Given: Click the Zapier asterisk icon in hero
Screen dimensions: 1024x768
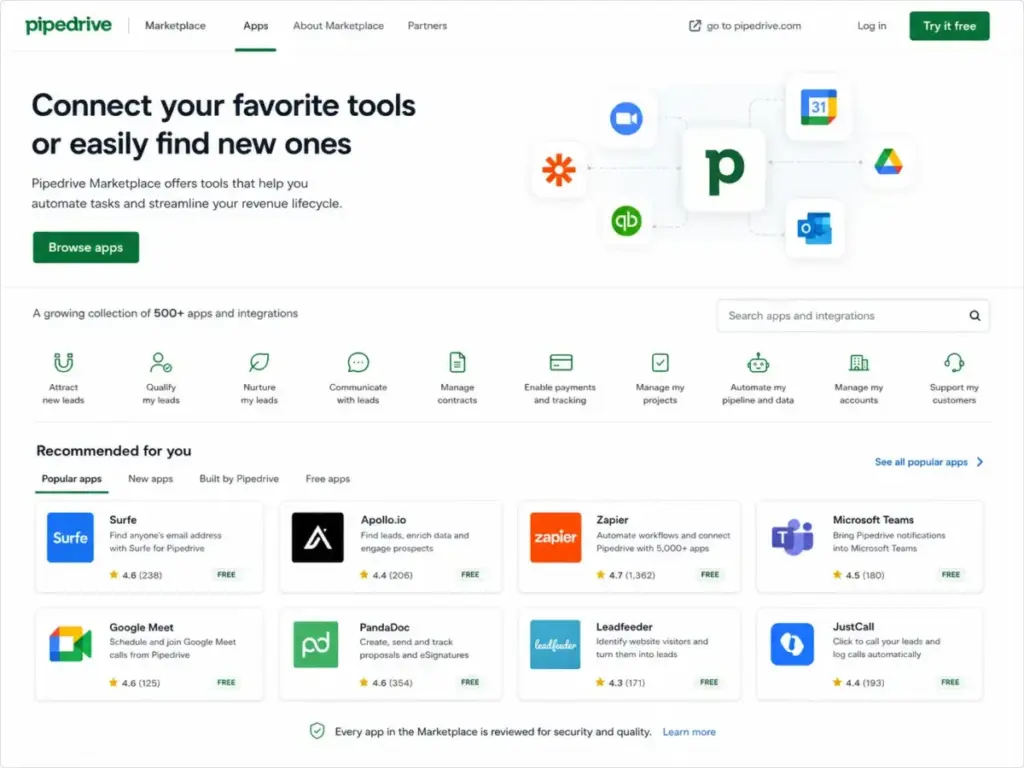Looking at the screenshot, I should coord(559,170).
